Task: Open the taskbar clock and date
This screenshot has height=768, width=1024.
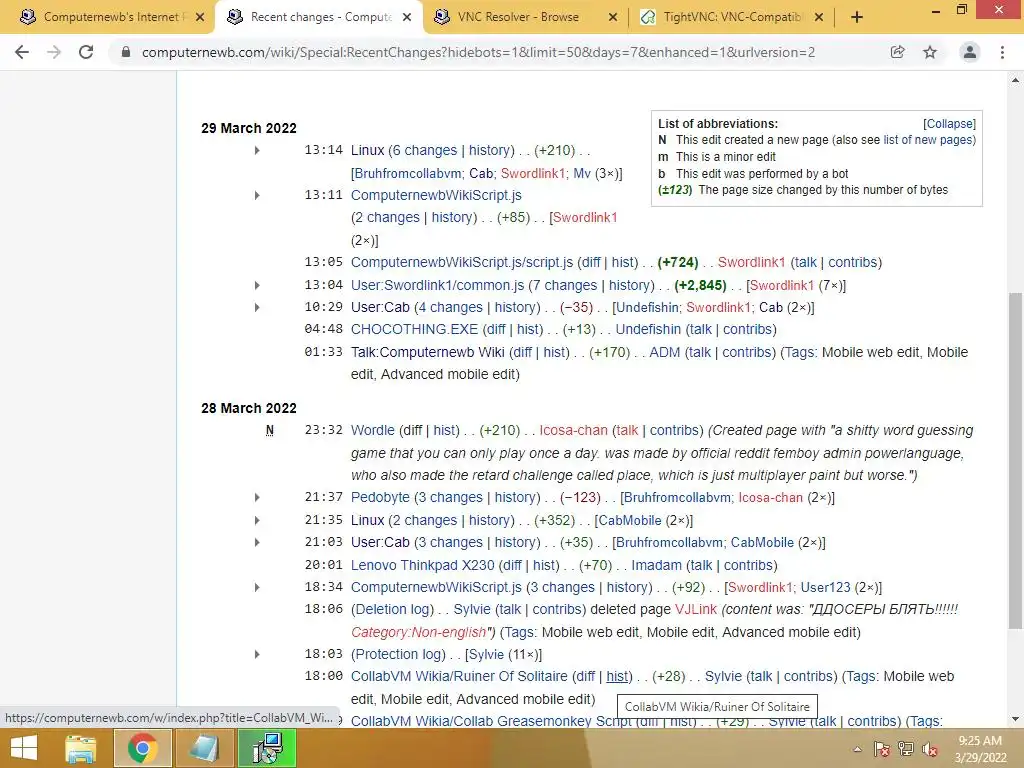Action: pos(980,749)
